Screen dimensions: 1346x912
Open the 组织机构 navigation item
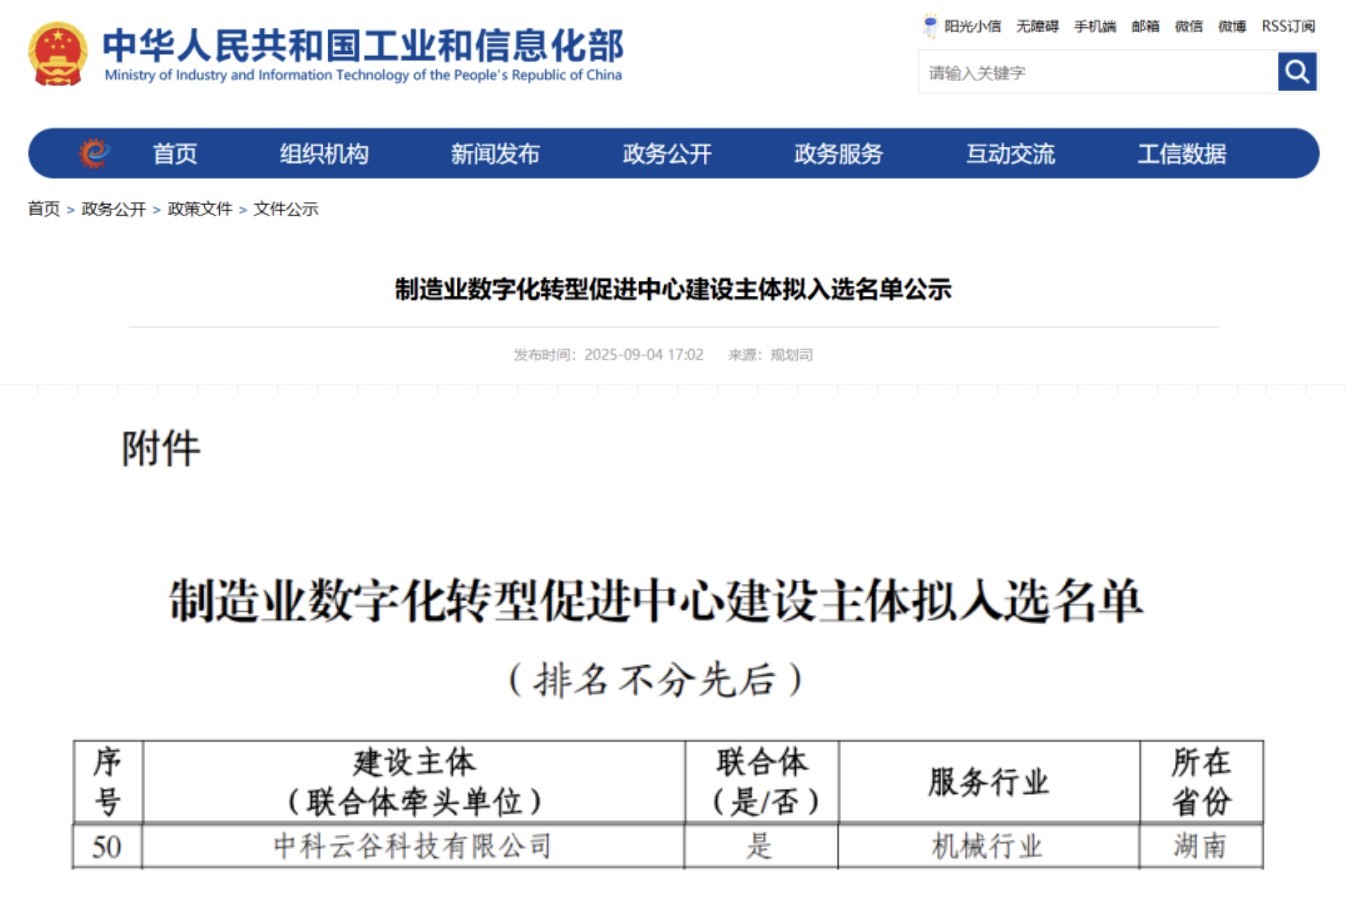324,154
